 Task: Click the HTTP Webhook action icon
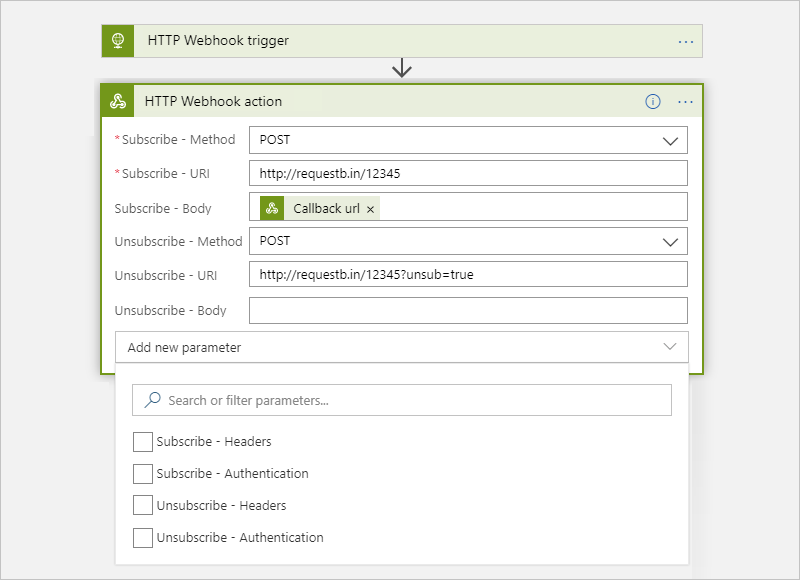coord(117,101)
